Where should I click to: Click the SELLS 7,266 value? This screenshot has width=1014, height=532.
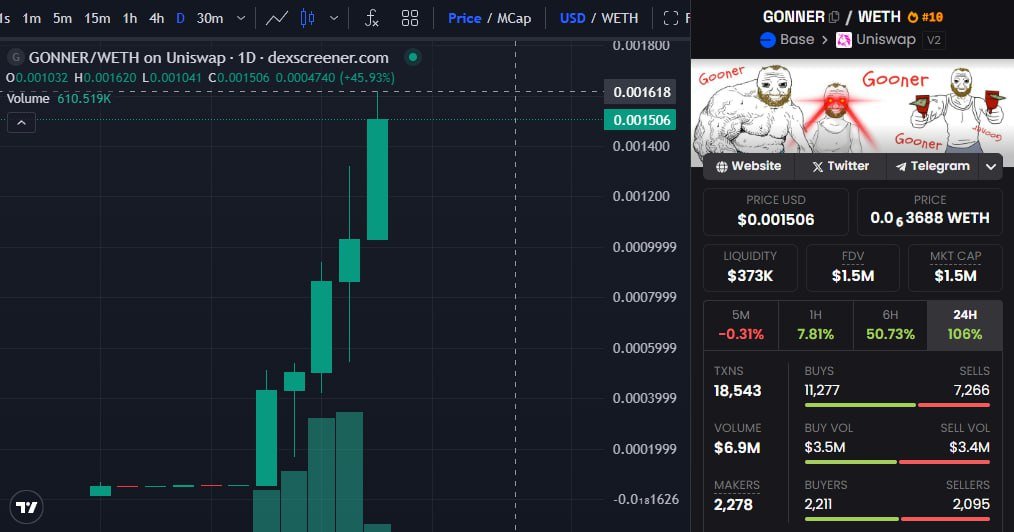pyautogui.click(x=971, y=390)
